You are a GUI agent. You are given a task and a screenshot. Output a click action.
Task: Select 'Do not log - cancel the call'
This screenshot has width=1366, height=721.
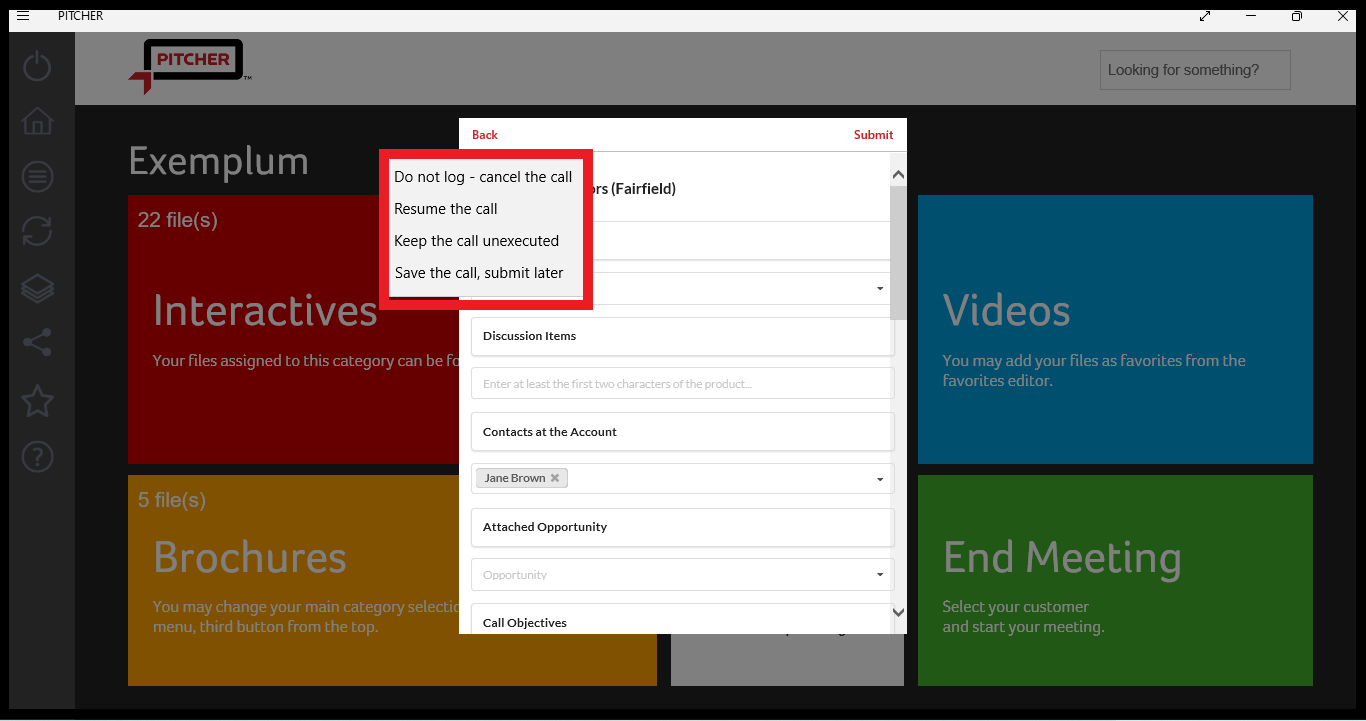[483, 177]
